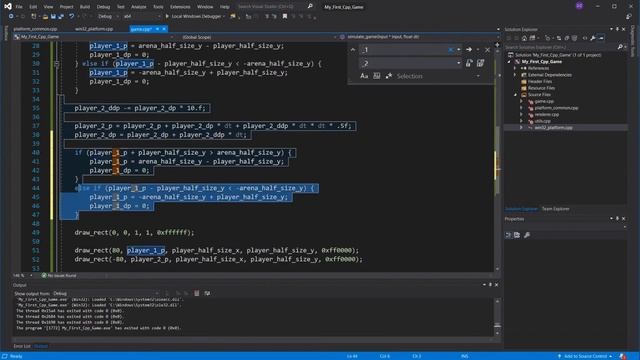Click the Solution Explorer Properties wrench icon
Screen dimensions: 640x360
593,38
